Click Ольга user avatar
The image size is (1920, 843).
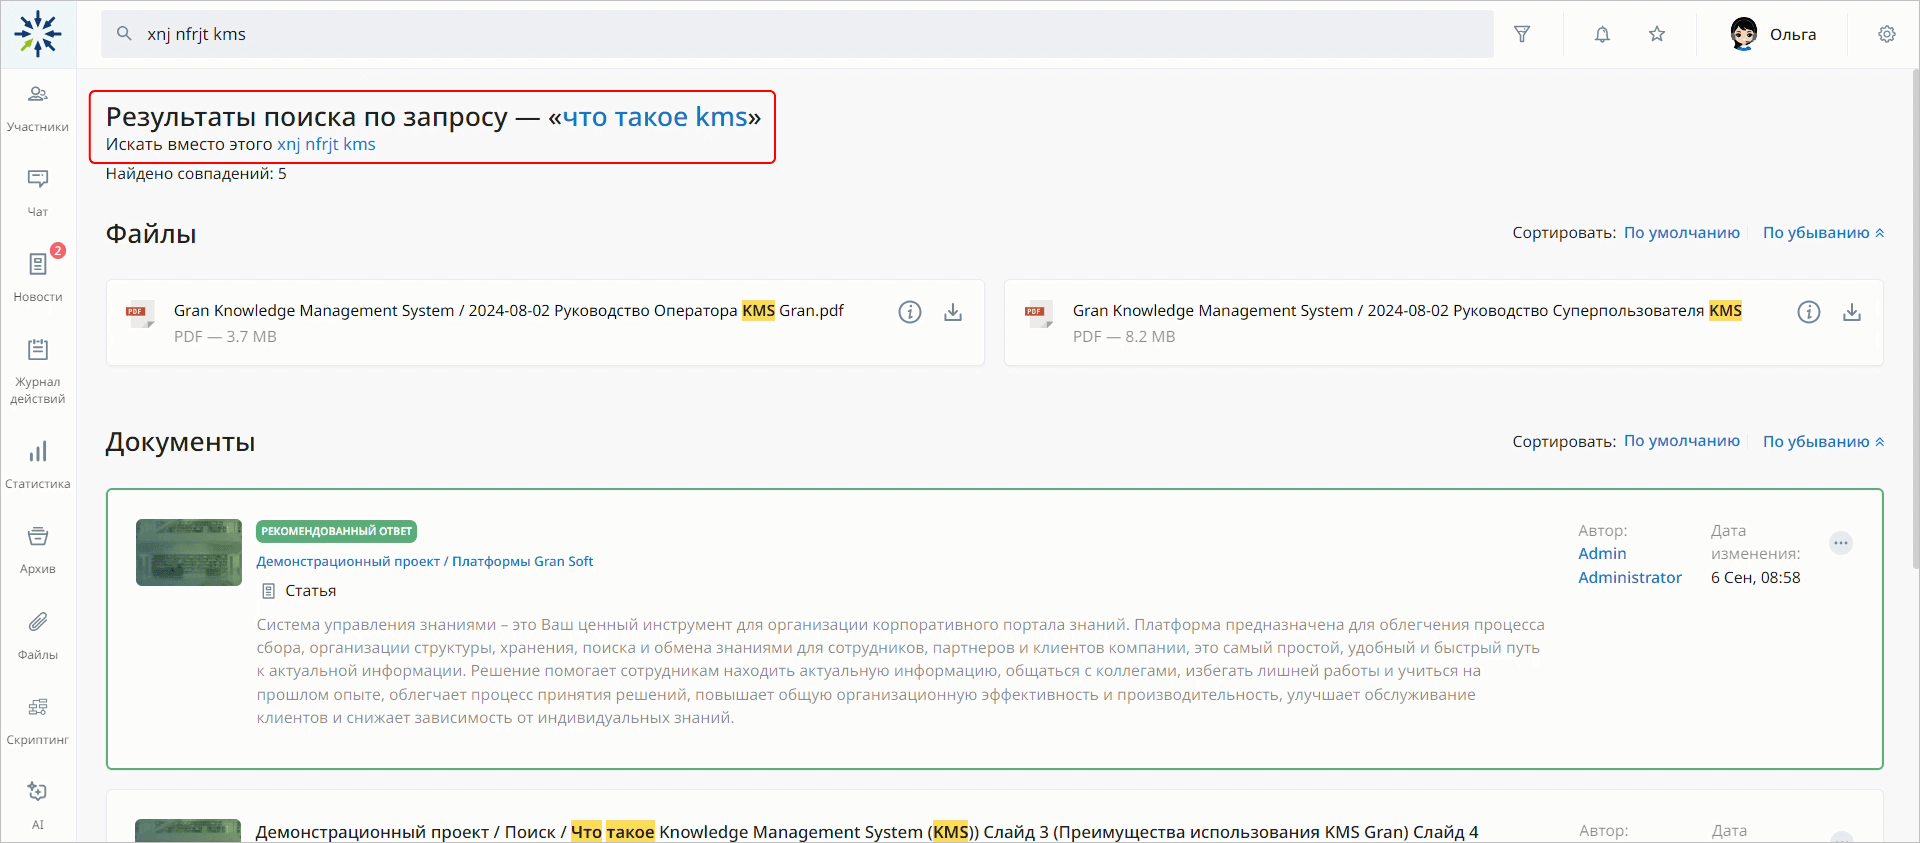1744,34
